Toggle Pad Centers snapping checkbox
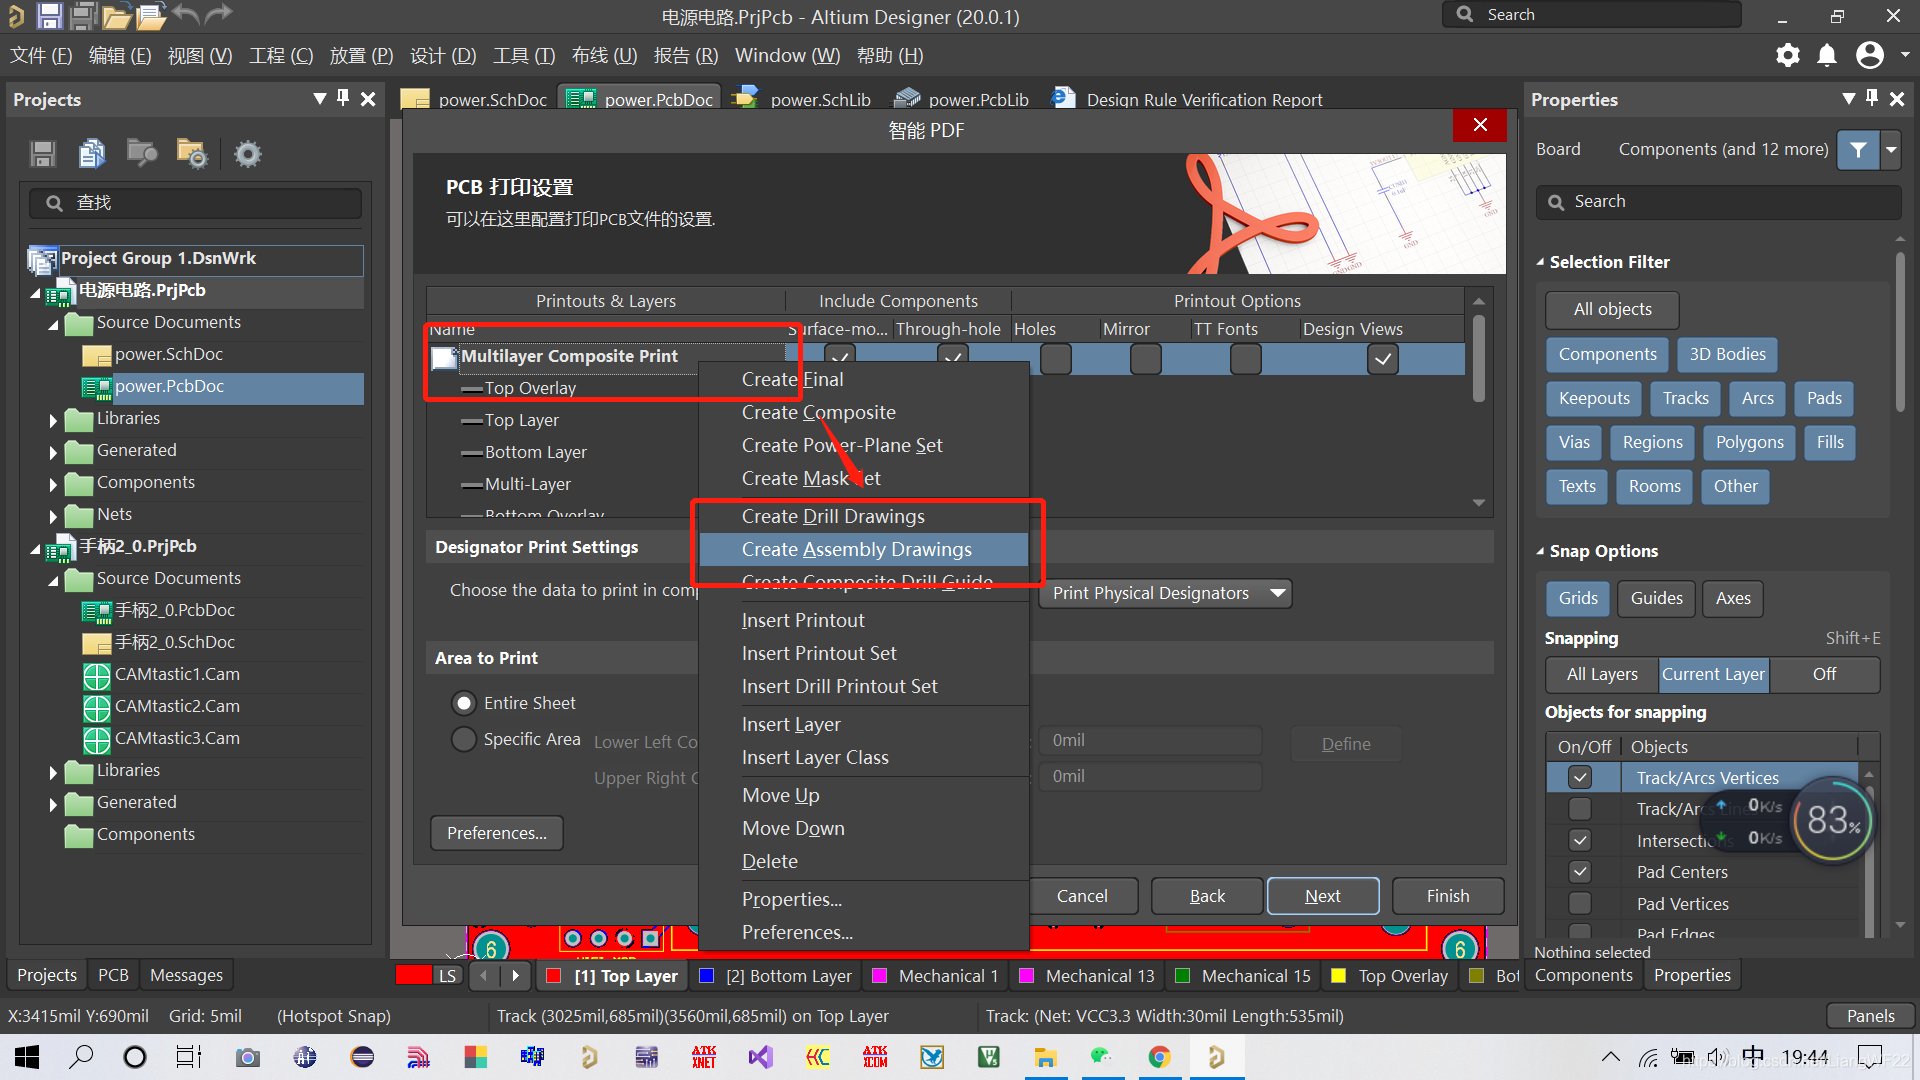The width and height of the screenshot is (1920, 1080). click(1580, 872)
